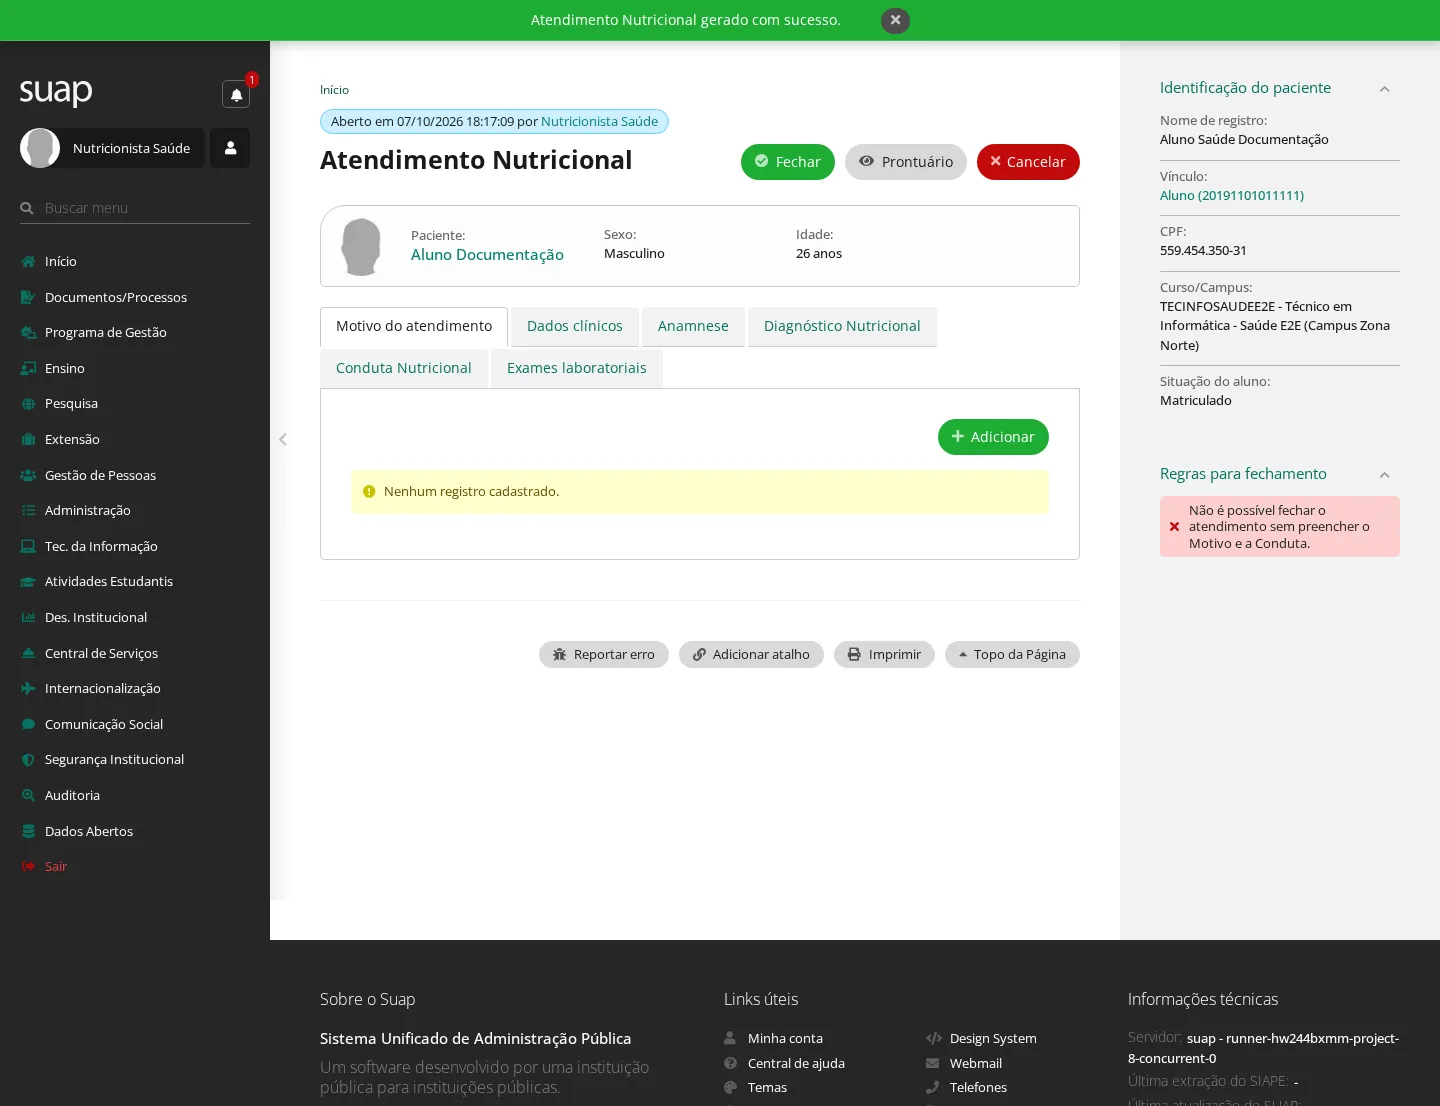Click the Nutricionista Saúde link in badge

[x=599, y=122]
